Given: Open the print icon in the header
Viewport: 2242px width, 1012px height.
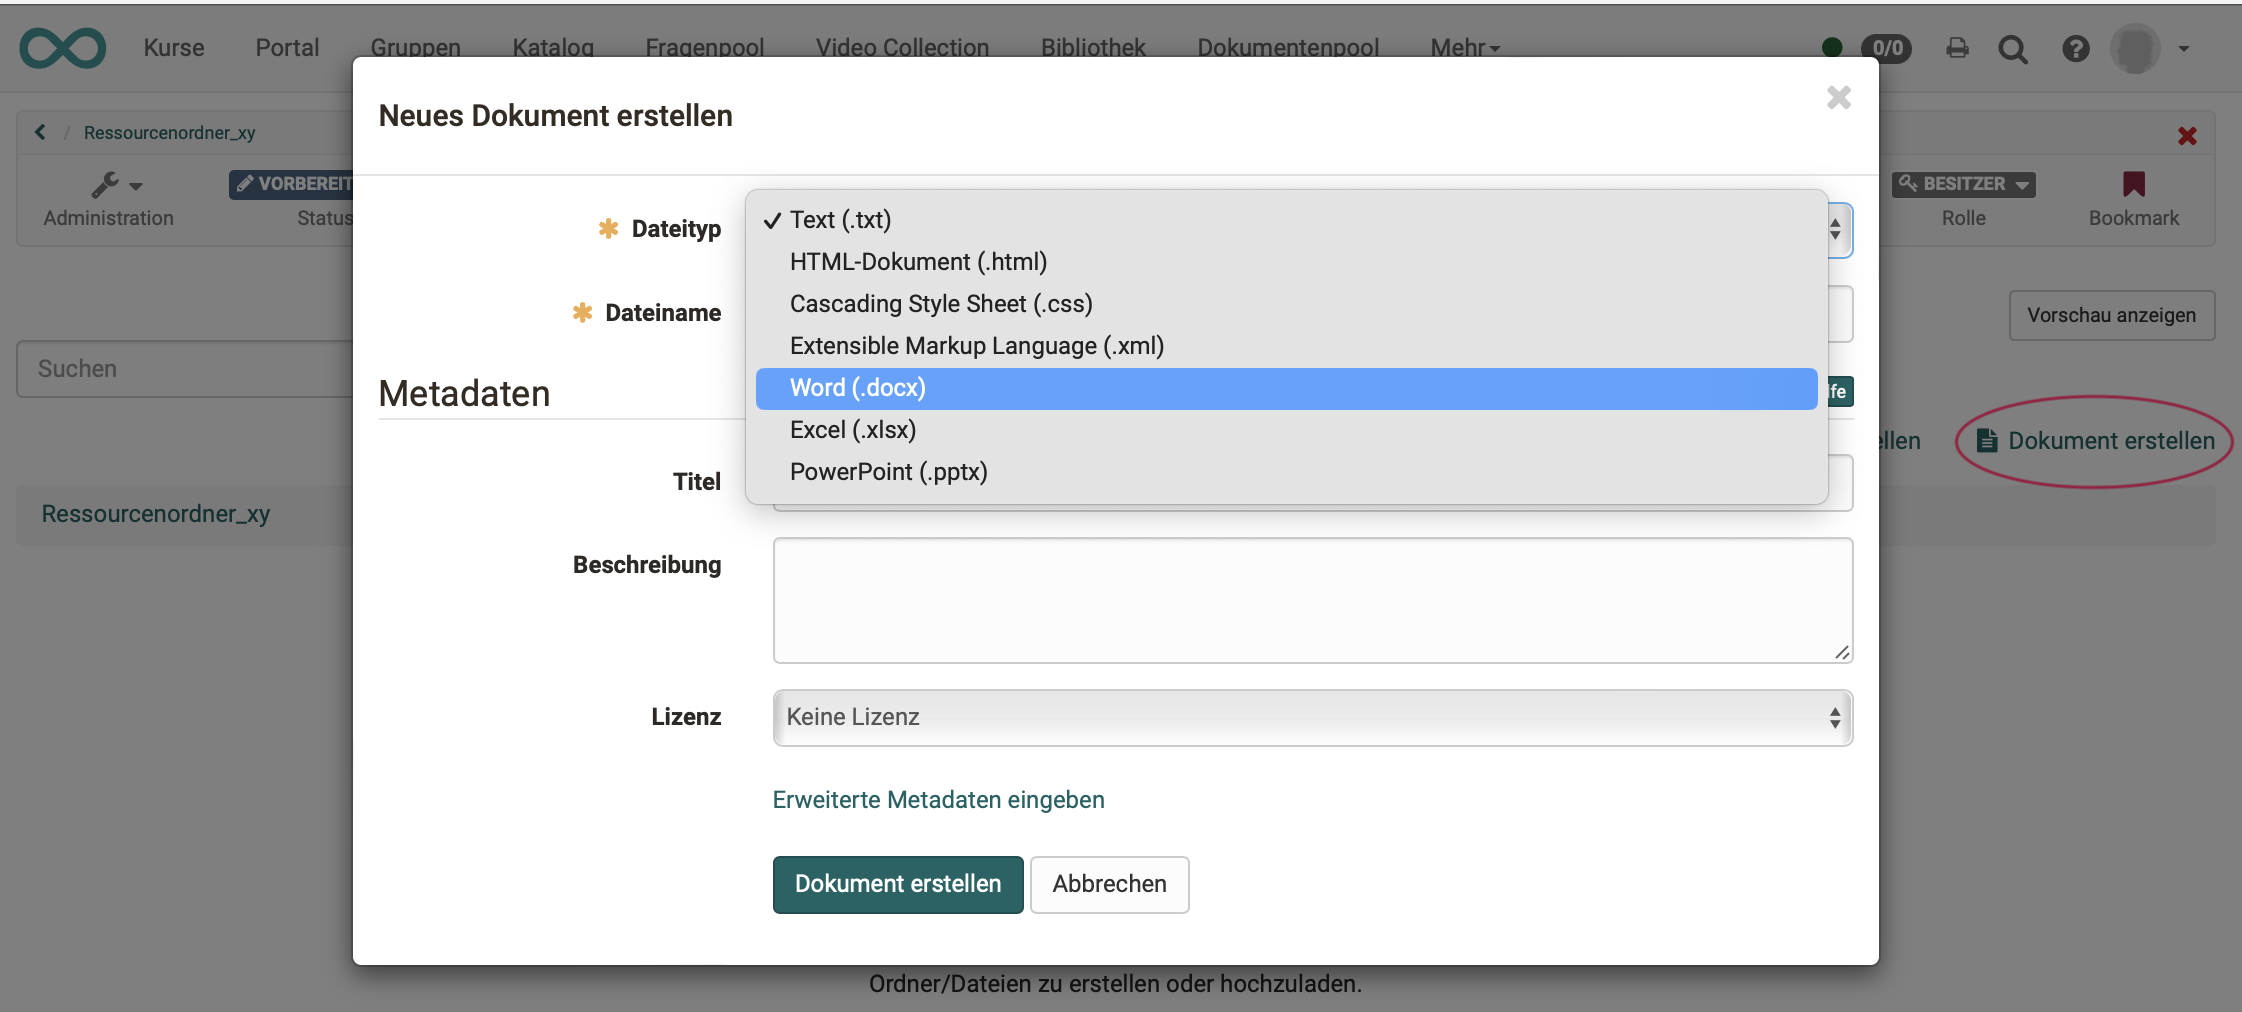Looking at the screenshot, I should click(1957, 48).
